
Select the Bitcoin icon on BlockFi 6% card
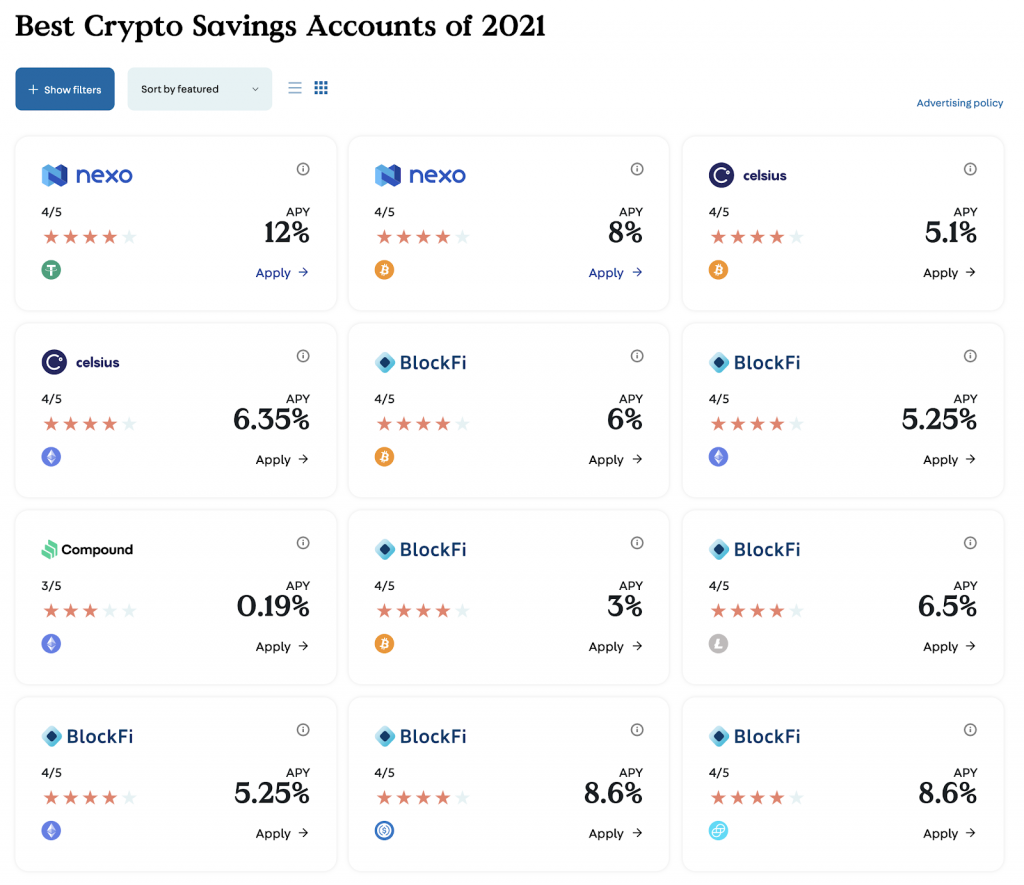click(x=384, y=457)
